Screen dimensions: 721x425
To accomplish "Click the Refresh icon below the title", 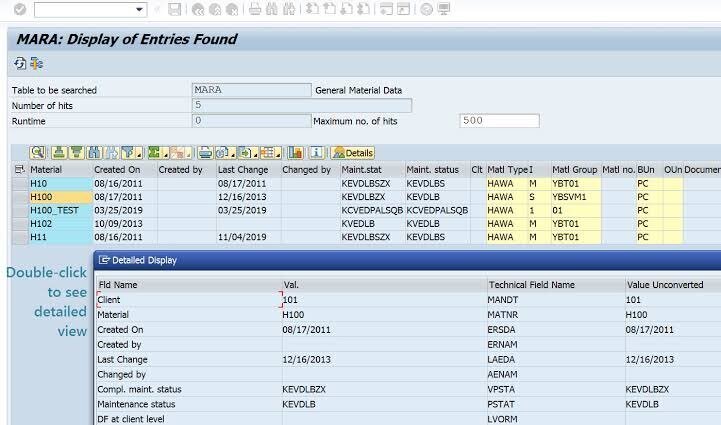I will [20, 63].
